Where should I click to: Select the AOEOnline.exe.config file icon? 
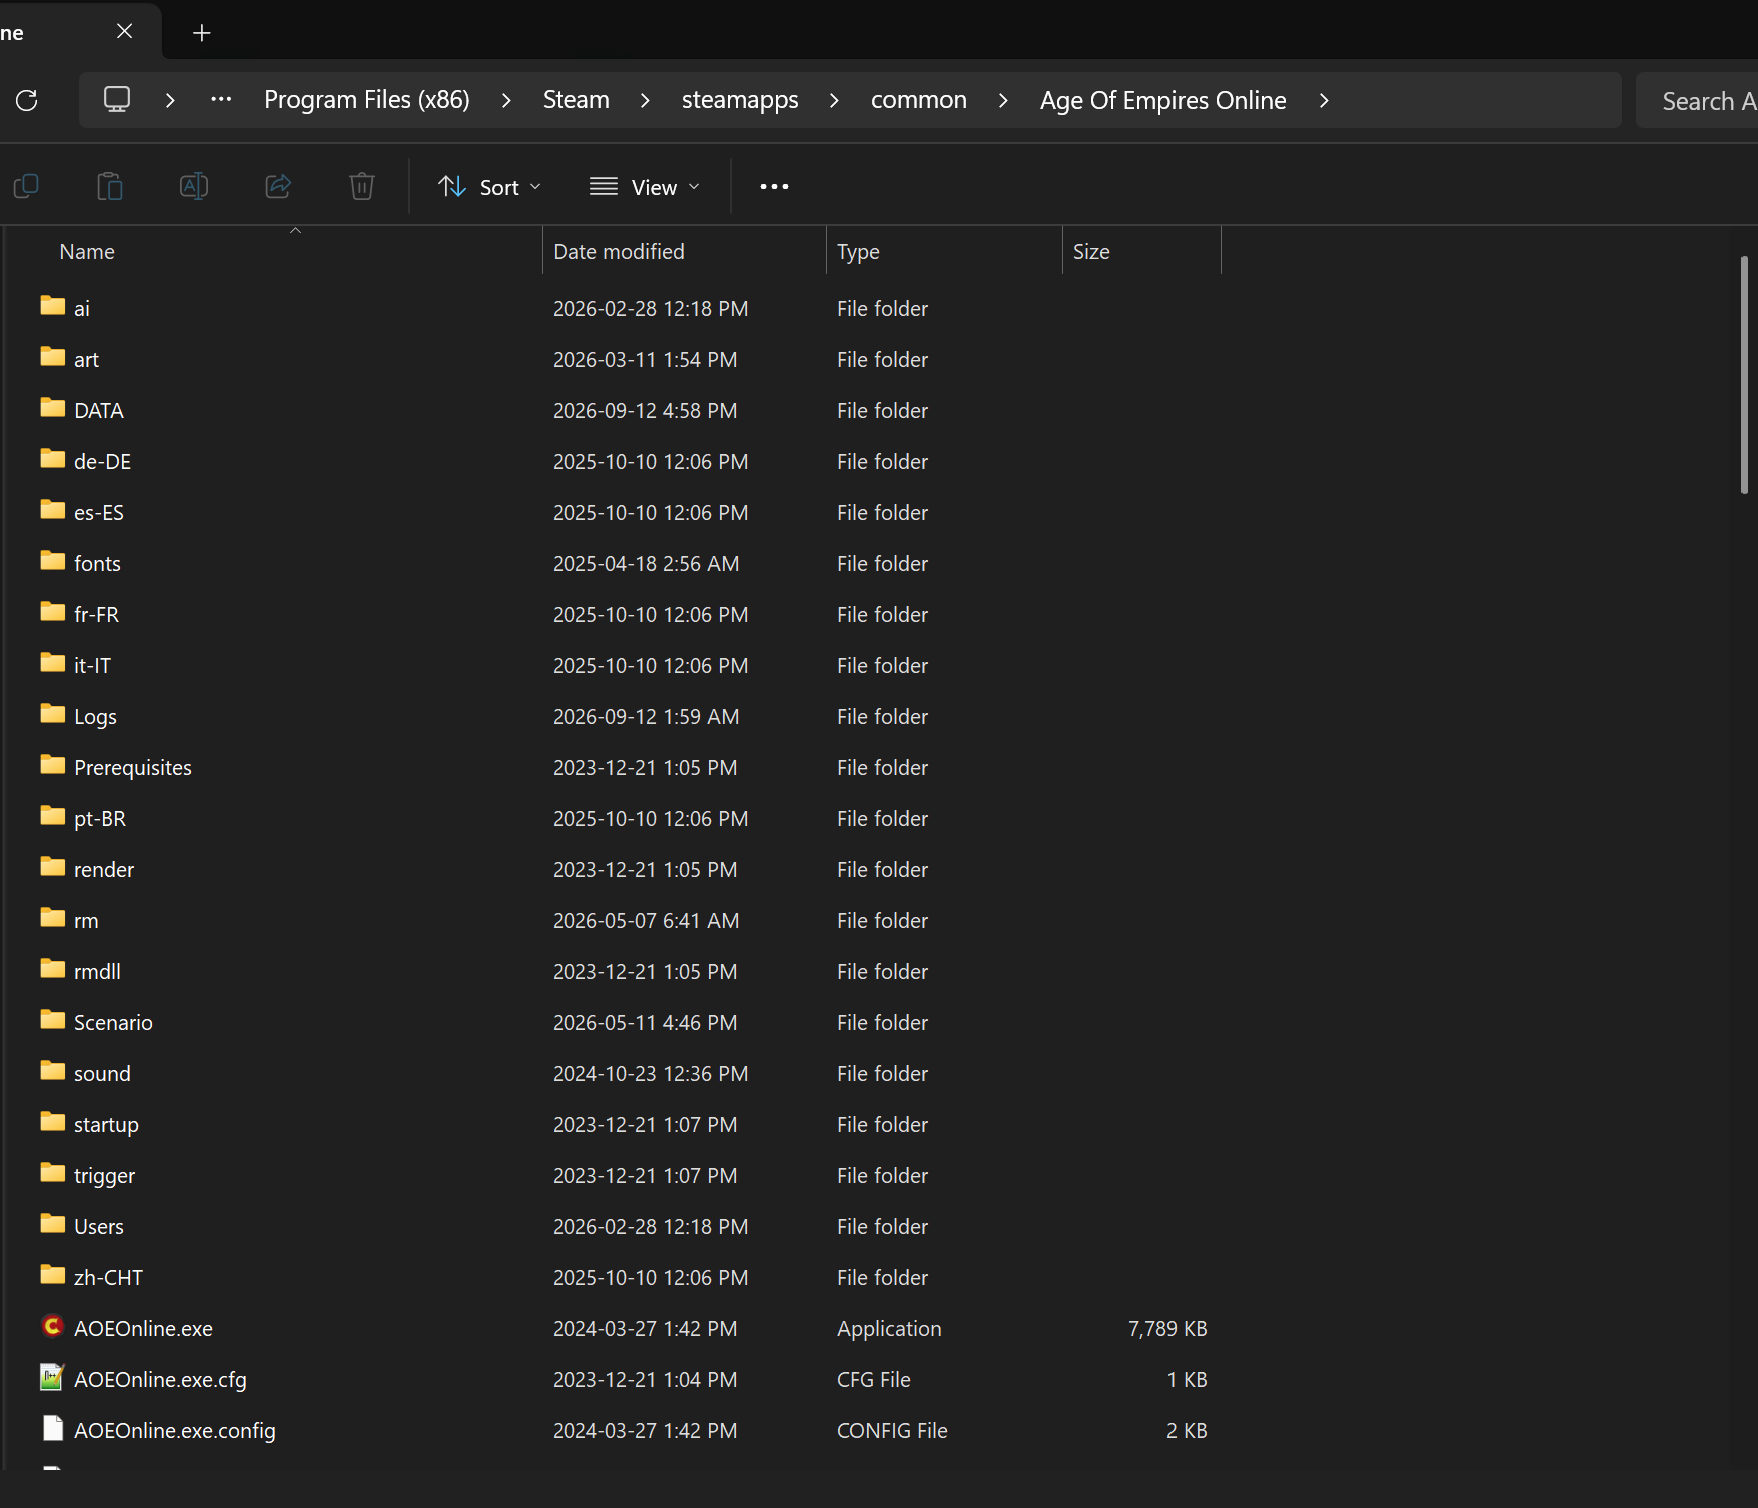(53, 1429)
